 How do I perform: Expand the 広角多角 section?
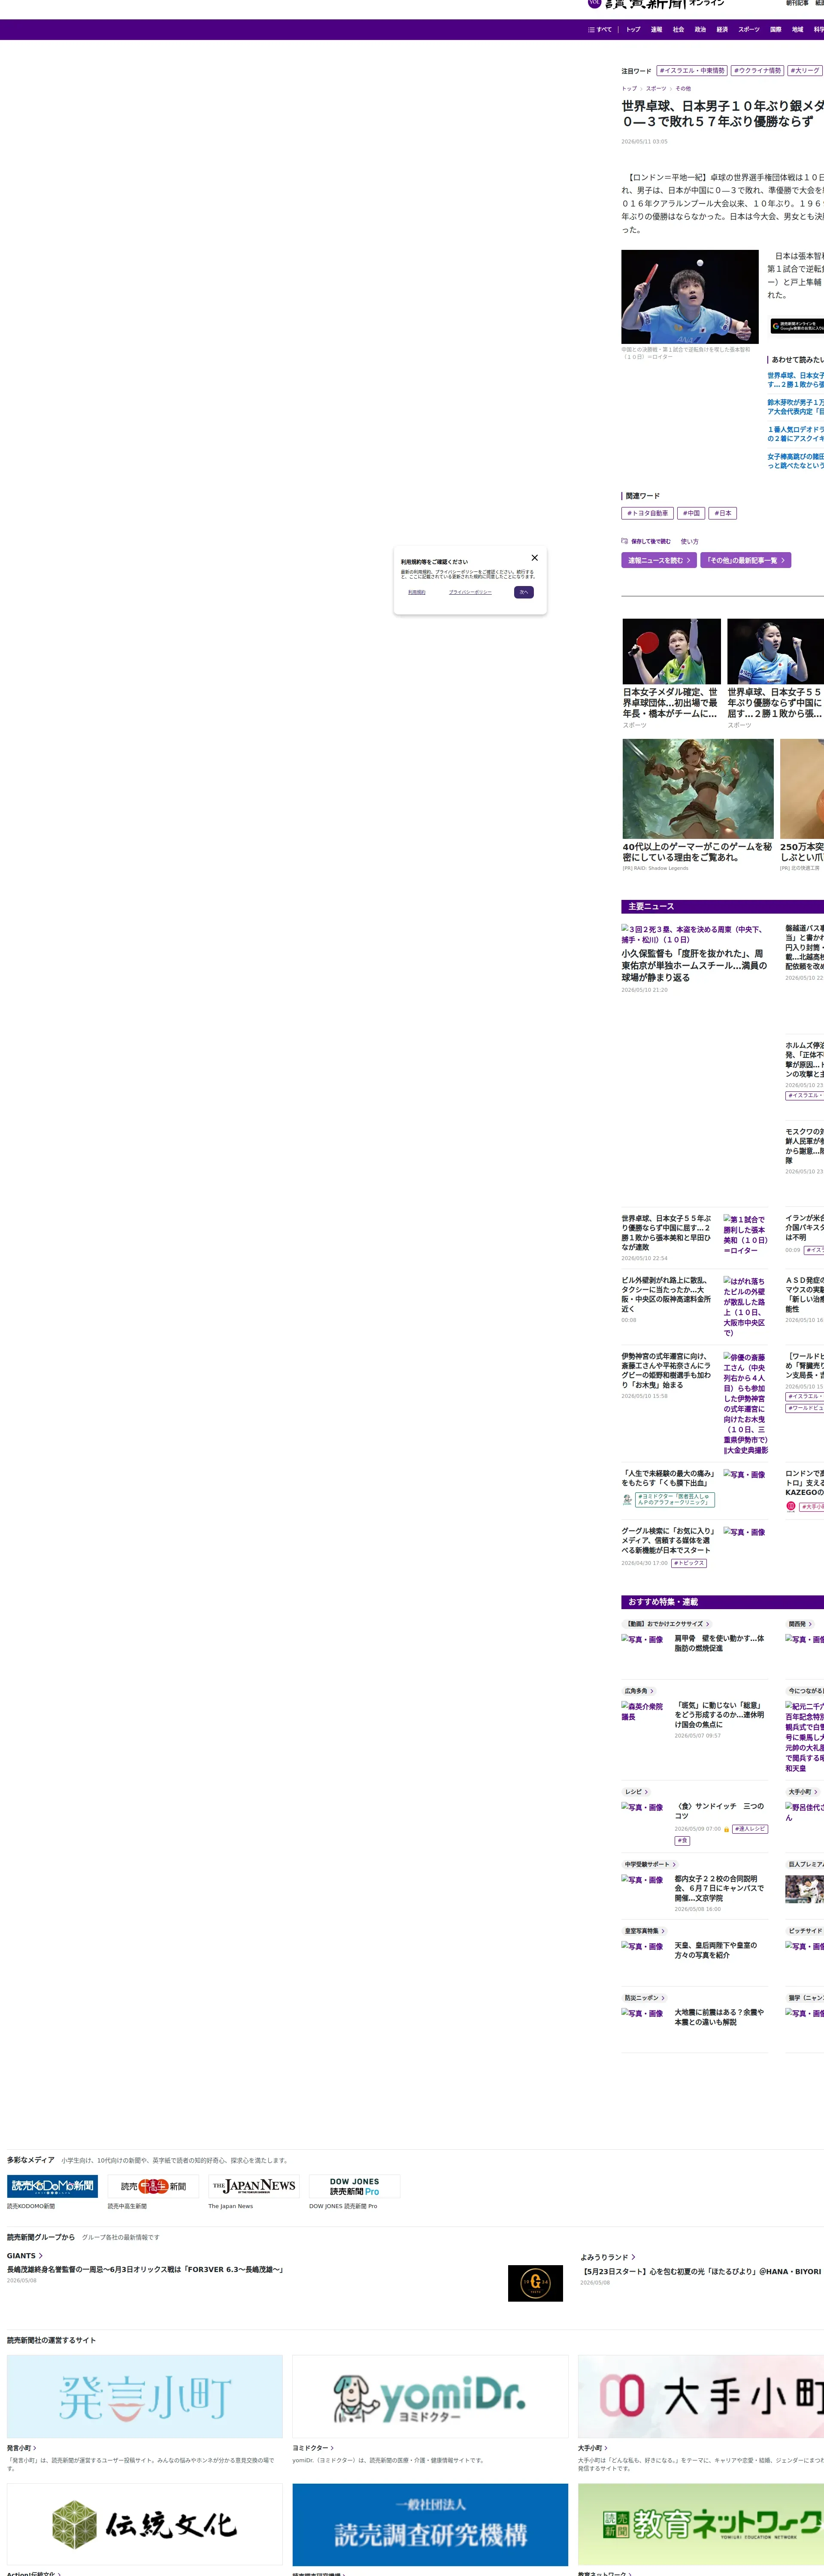point(639,1691)
